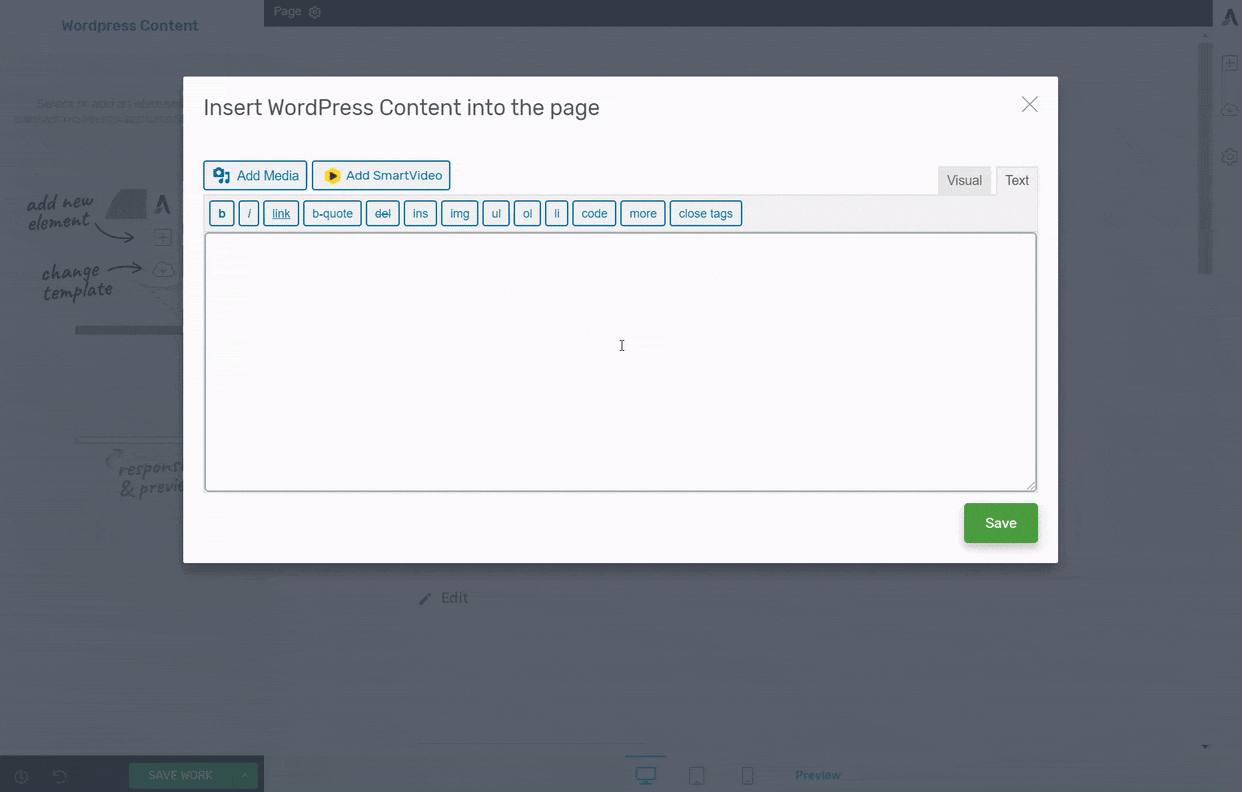Switch to the Text editor tab
This screenshot has width=1242, height=792.
(x=1017, y=180)
